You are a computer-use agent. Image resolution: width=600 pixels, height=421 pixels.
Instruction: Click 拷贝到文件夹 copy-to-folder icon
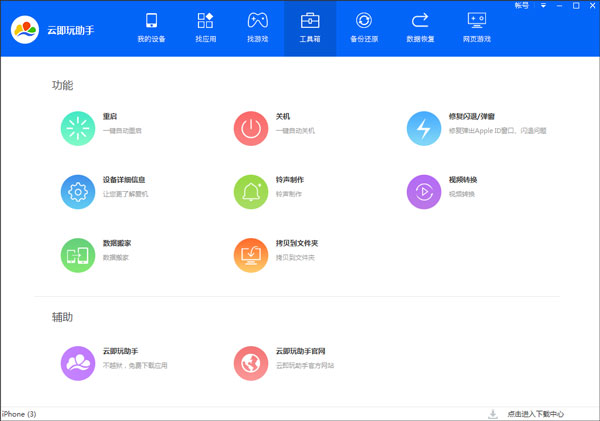[249, 255]
